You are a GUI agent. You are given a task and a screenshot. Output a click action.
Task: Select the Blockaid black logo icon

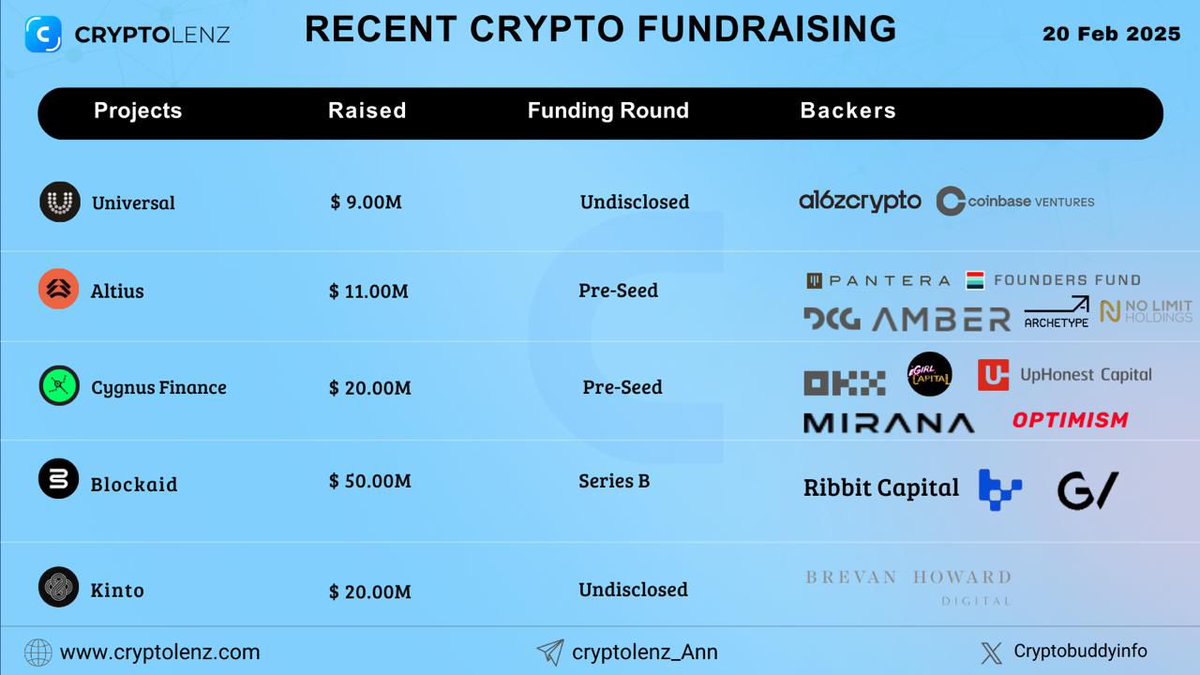(59, 480)
